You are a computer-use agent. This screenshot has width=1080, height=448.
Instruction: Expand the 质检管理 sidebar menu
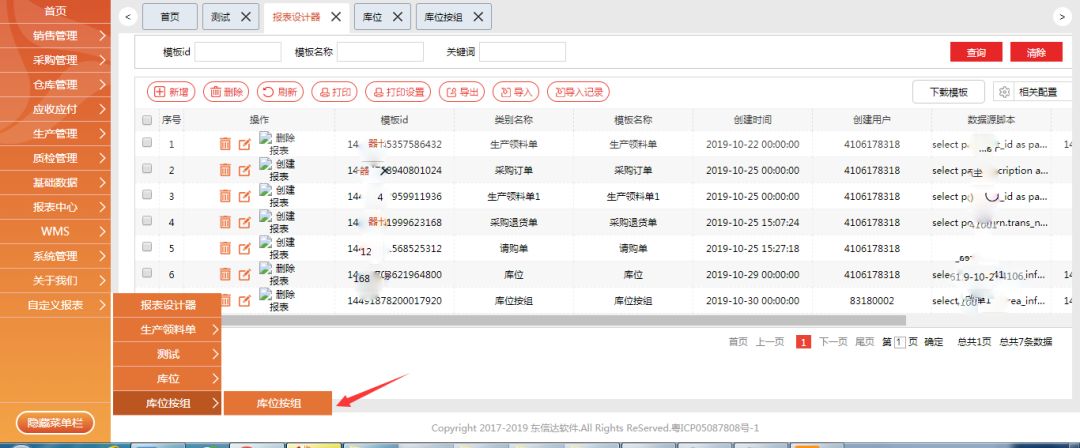point(55,158)
